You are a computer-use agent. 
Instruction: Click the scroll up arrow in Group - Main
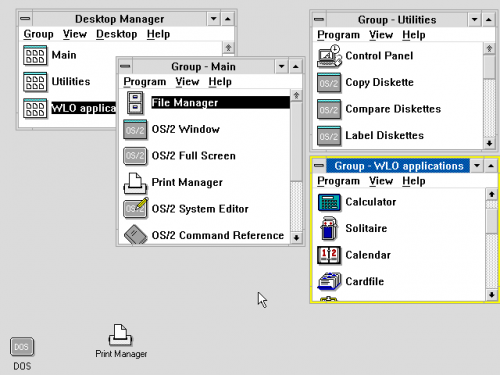tap(296, 96)
